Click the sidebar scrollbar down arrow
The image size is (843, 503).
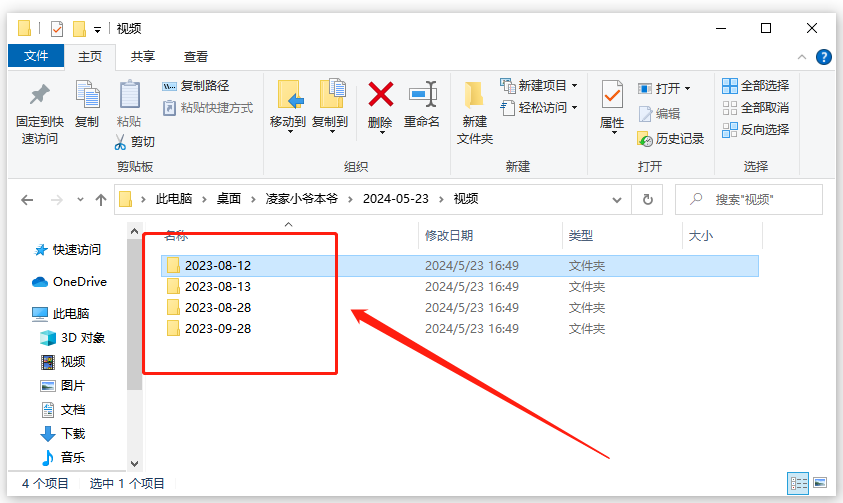pyautogui.click(x=134, y=463)
